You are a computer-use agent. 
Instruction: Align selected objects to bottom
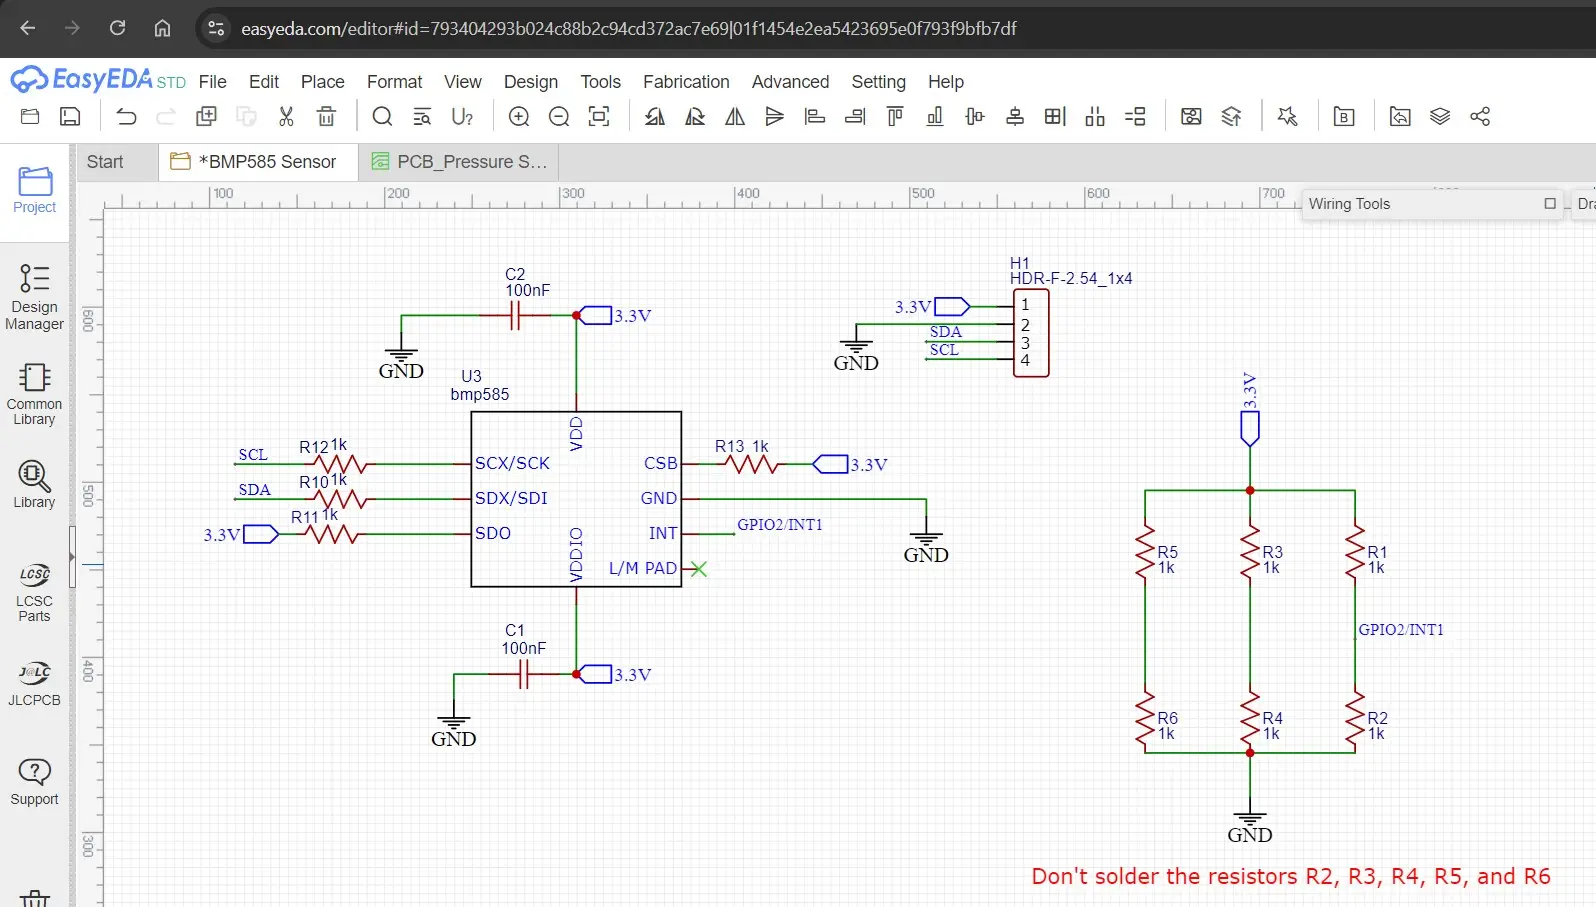coord(935,116)
